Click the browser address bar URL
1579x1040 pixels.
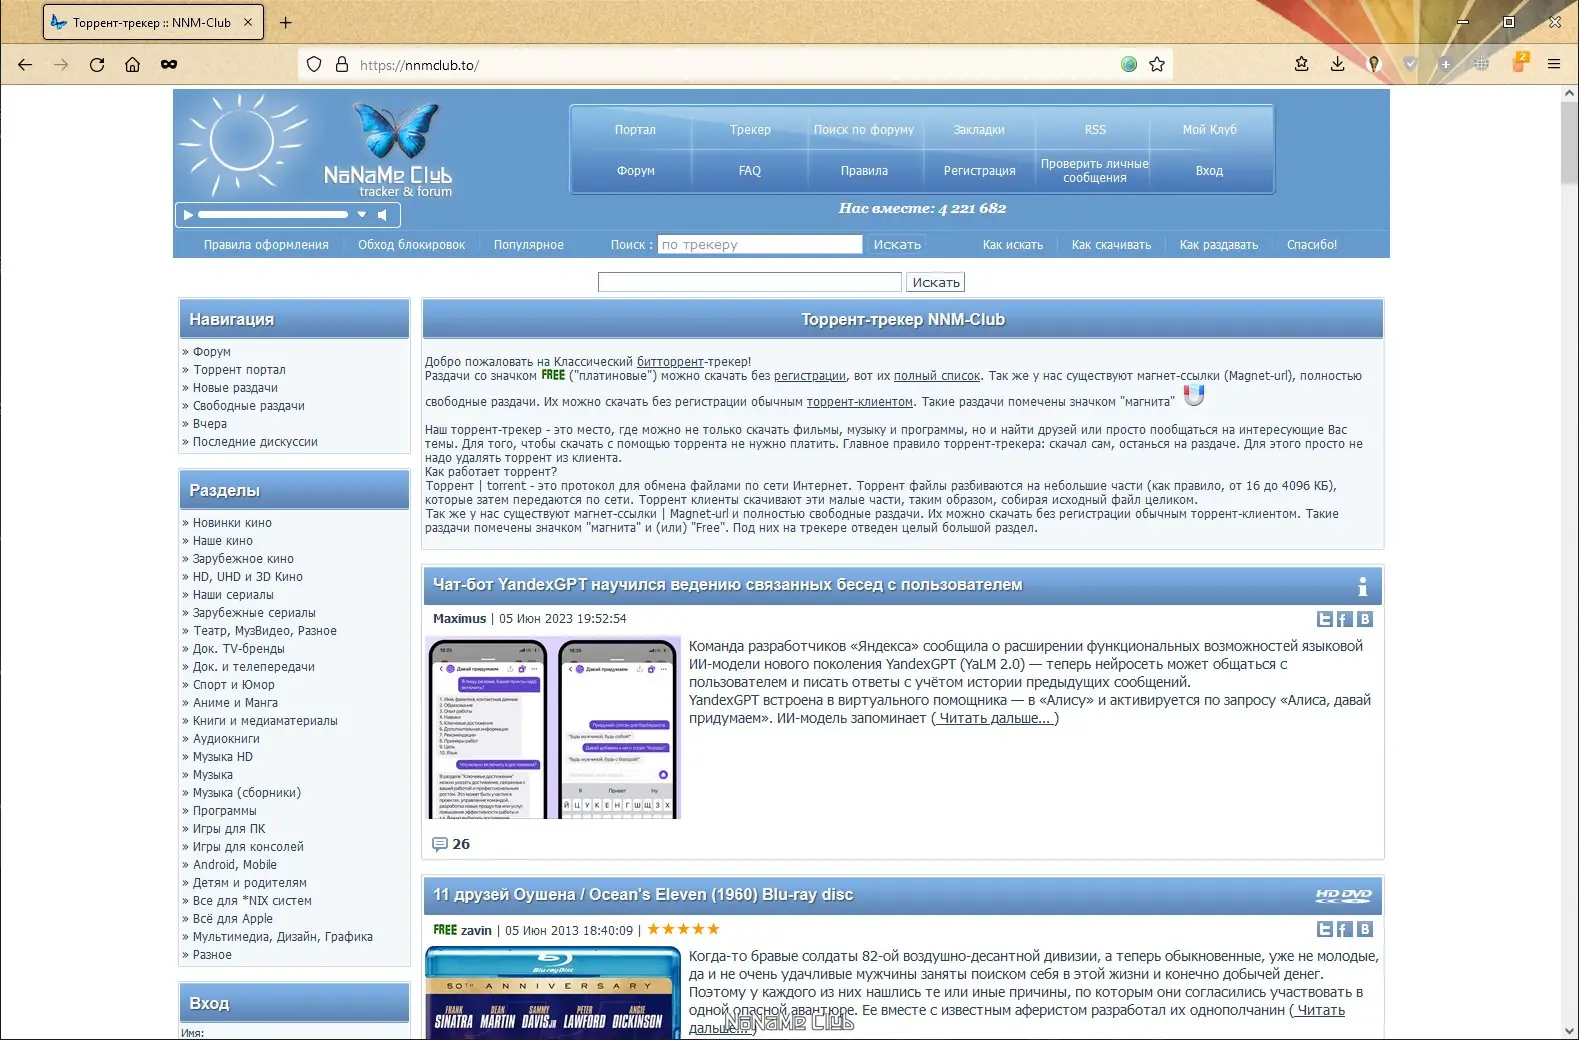(x=419, y=65)
